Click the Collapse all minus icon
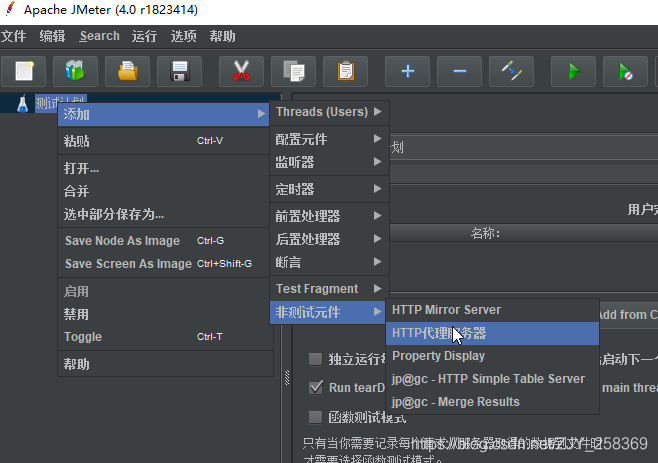 [x=460, y=71]
